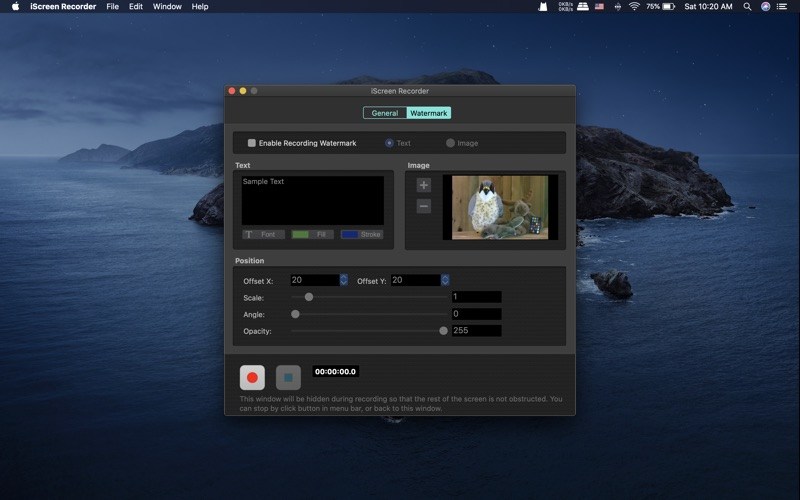Switch to the General tab

coord(384,113)
